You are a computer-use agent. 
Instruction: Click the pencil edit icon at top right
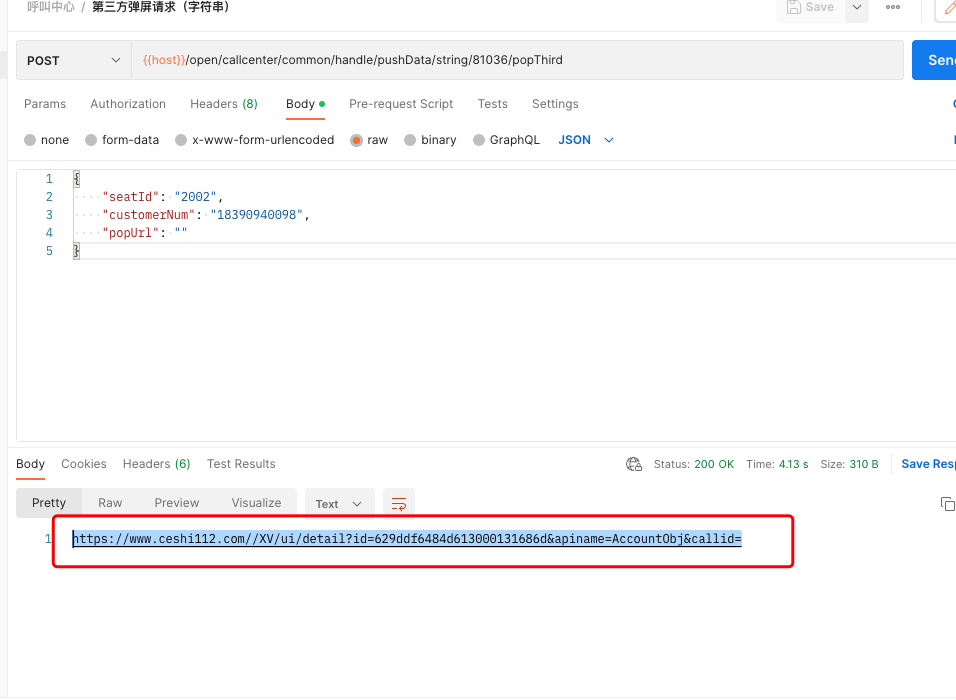(948, 8)
